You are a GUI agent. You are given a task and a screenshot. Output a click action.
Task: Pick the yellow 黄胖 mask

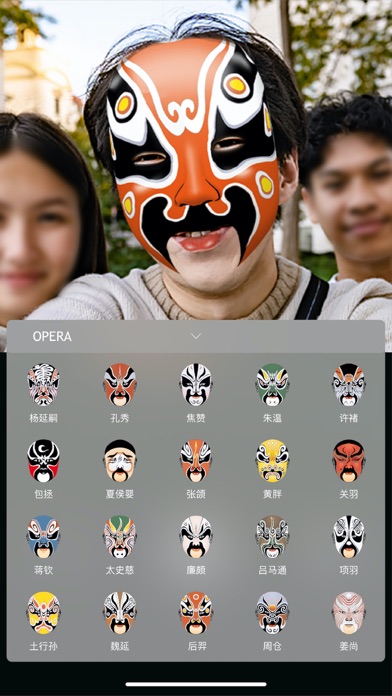coord(272,461)
